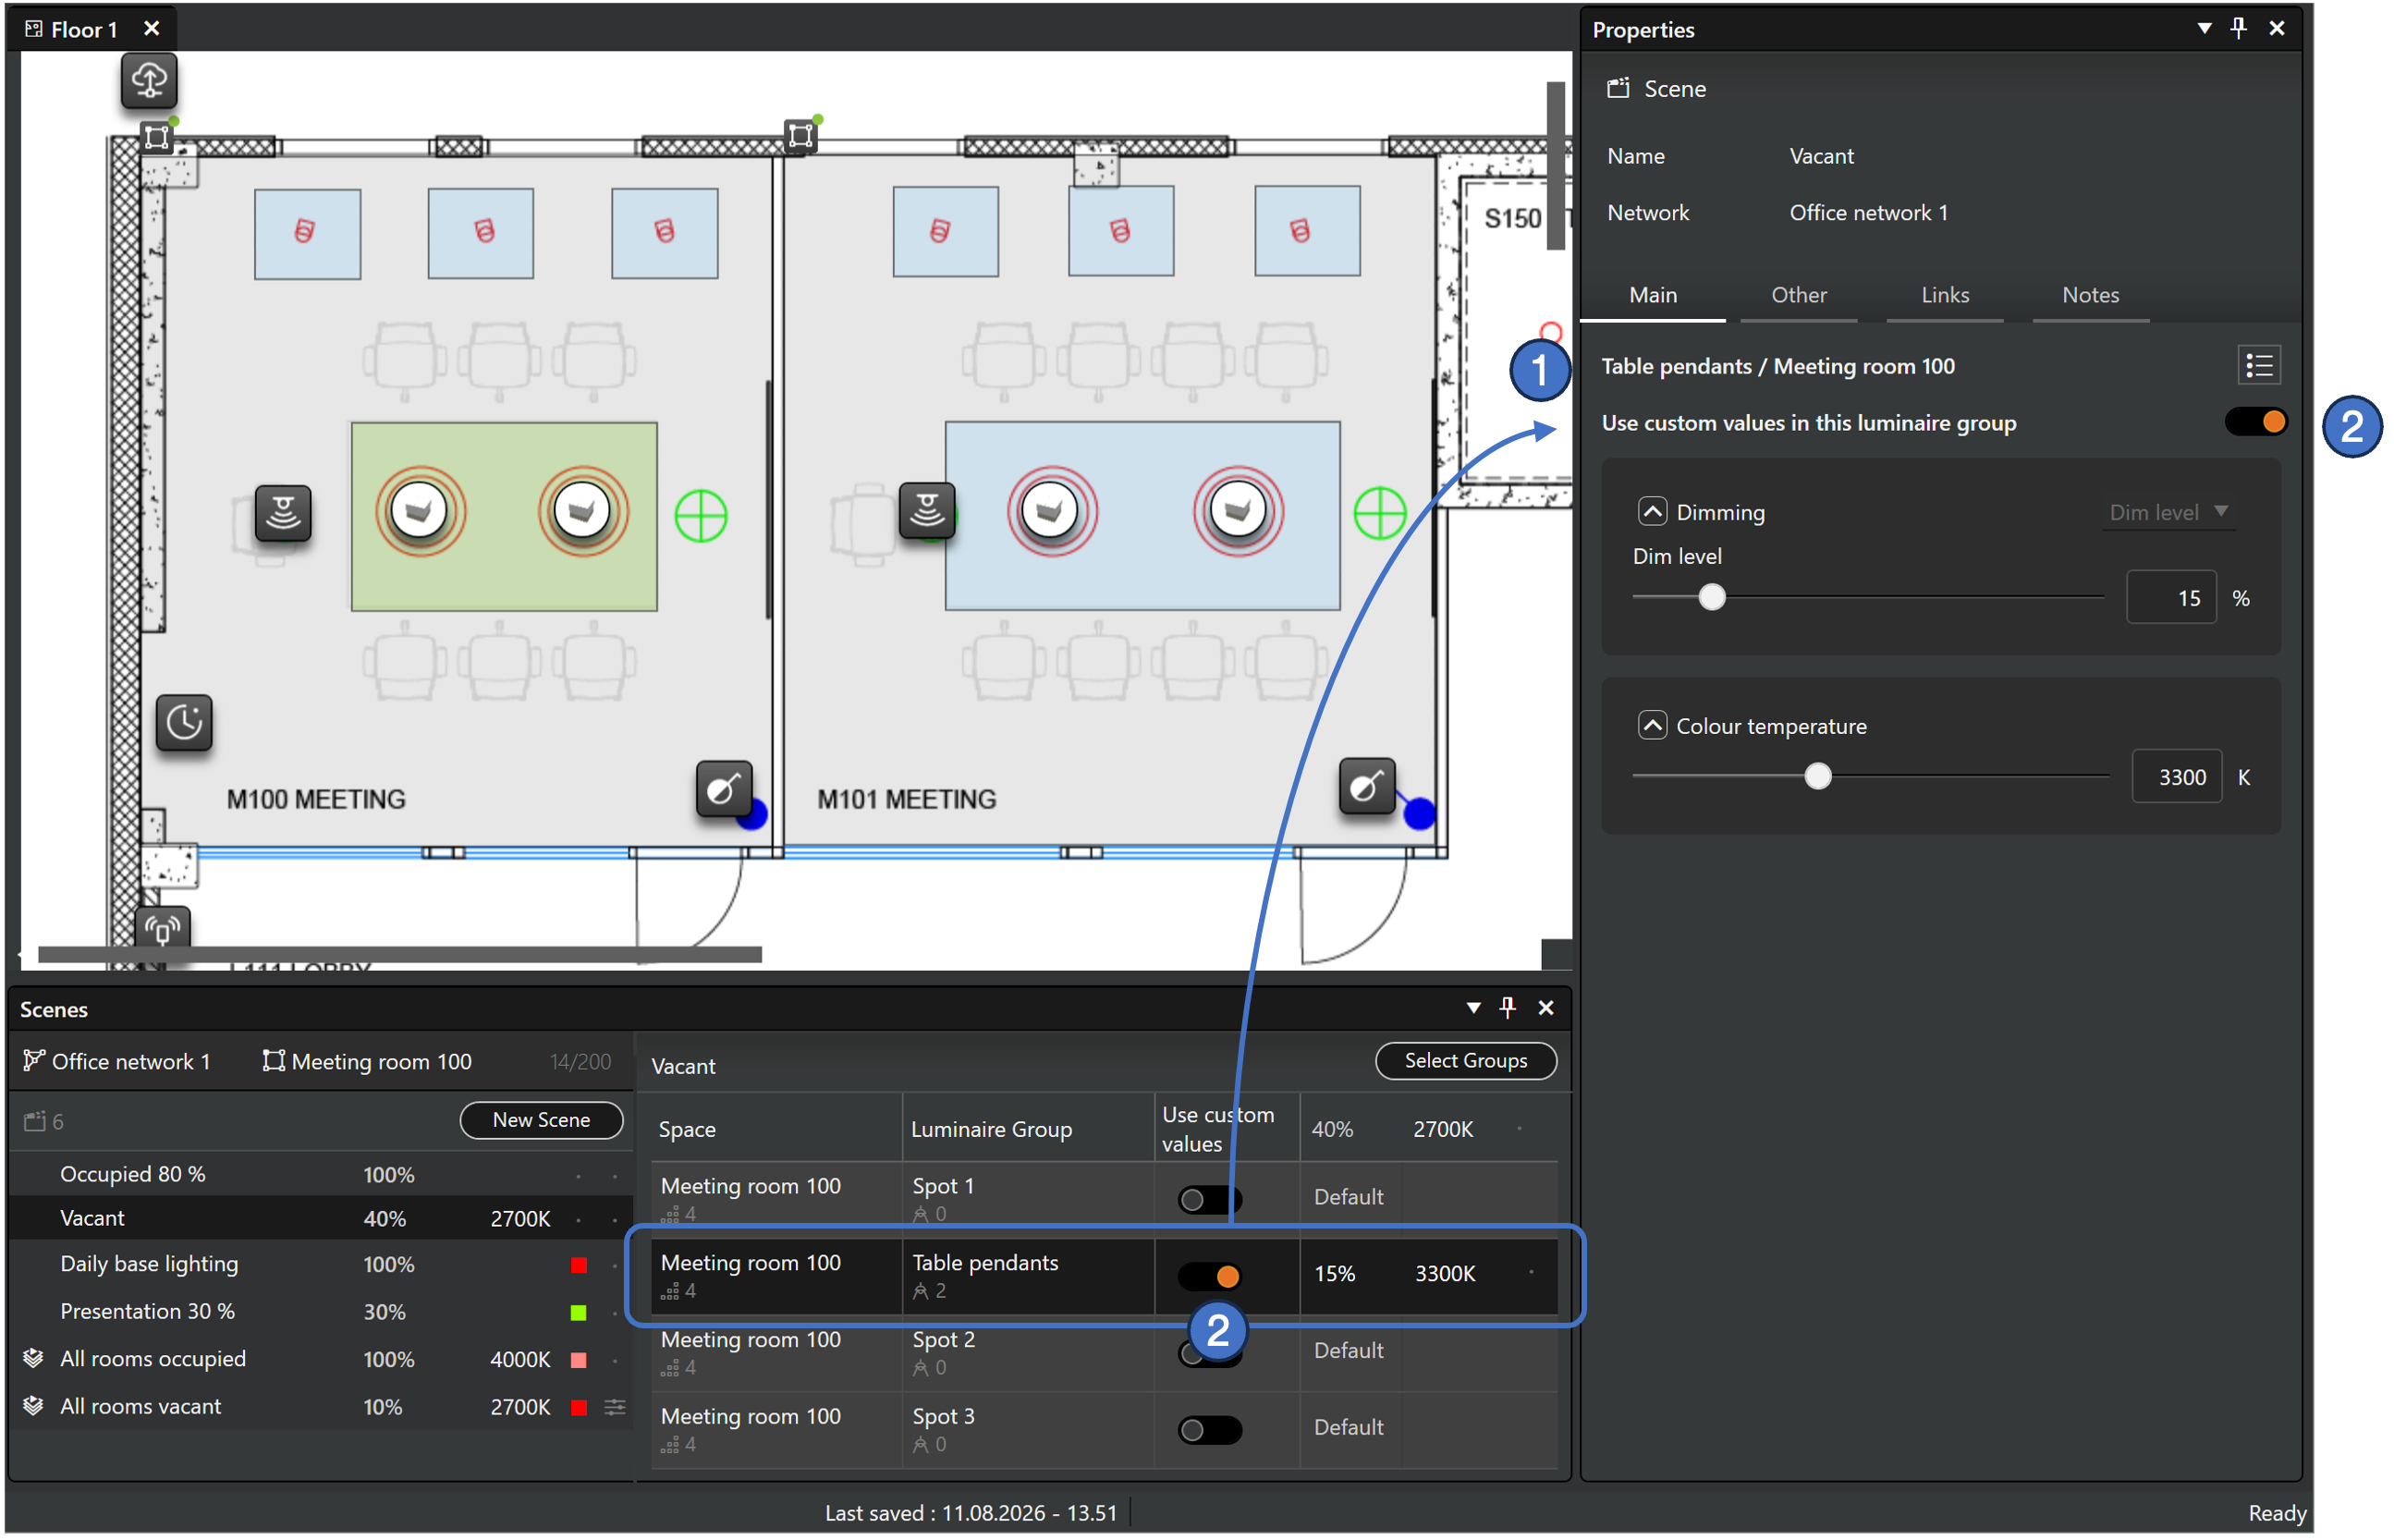Enable custom values for Spot 1 row
2394x1540 pixels.
click(x=1209, y=1200)
